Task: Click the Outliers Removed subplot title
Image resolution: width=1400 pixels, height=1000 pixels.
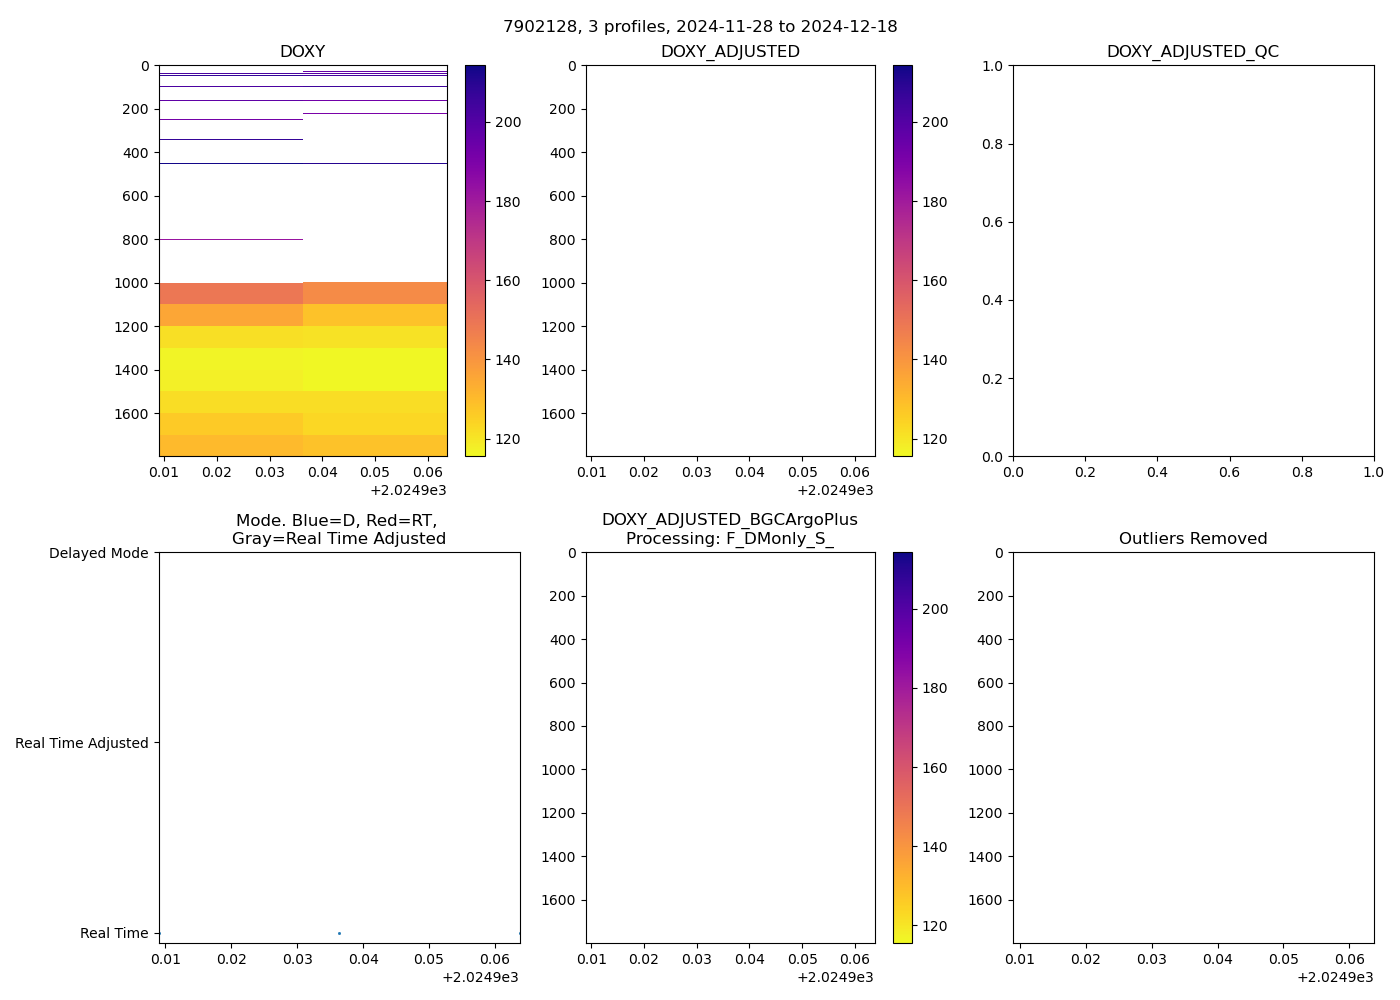Action: tap(1192, 539)
